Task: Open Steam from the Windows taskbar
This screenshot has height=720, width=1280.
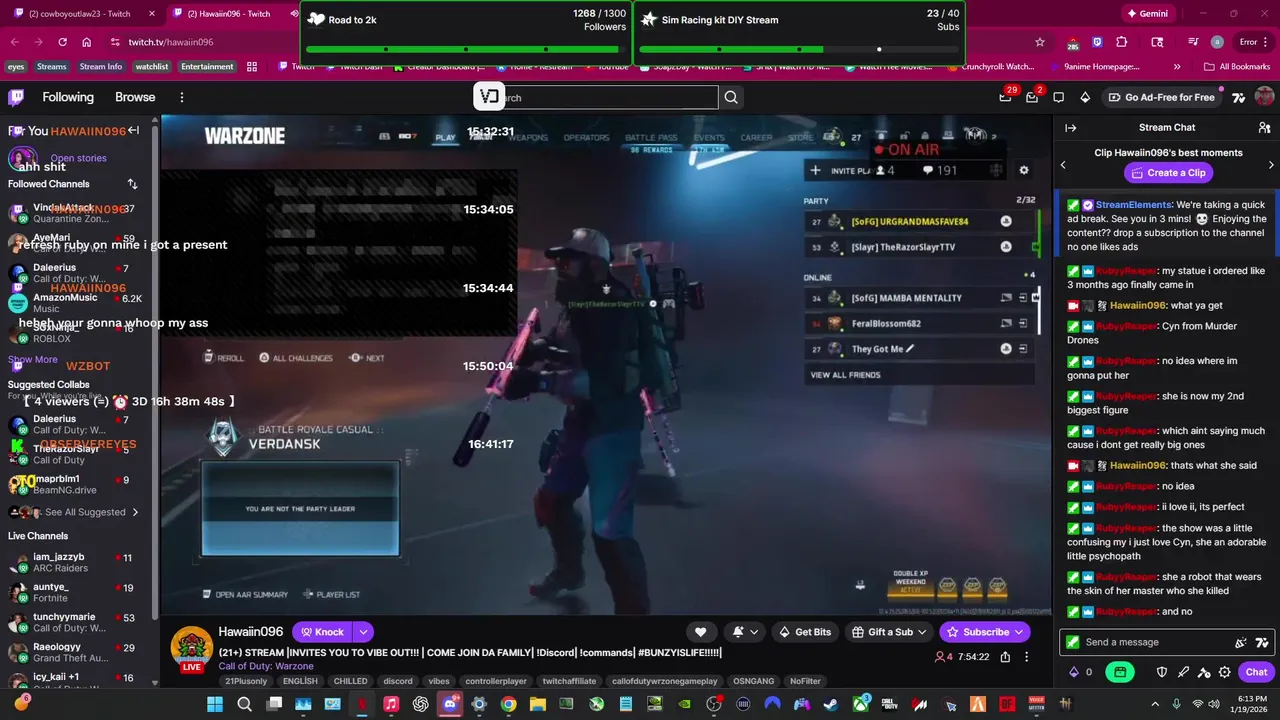Action: [x=830, y=704]
